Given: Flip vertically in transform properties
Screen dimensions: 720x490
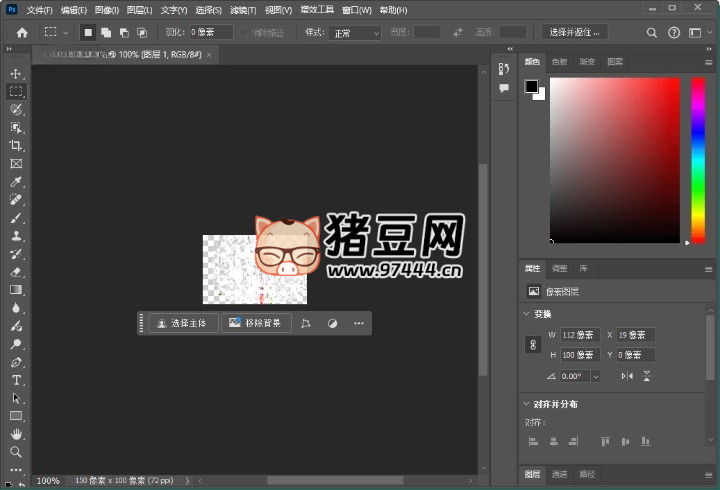Looking at the screenshot, I should (647, 376).
